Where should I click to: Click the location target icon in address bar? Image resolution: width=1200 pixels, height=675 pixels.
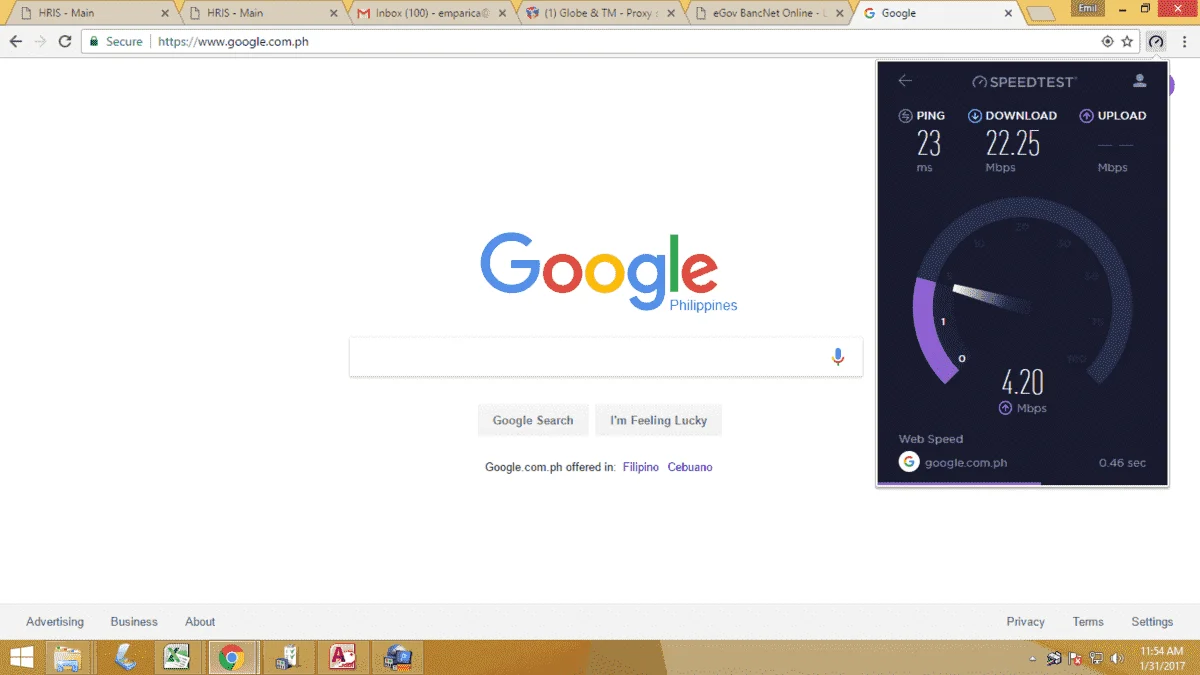pyautogui.click(x=1107, y=42)
